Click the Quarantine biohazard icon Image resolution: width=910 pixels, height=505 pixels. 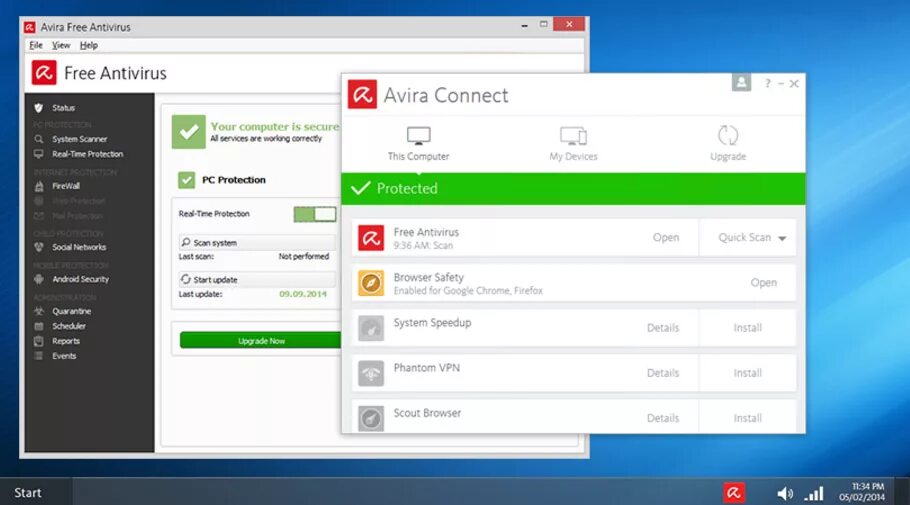(39, 311)
